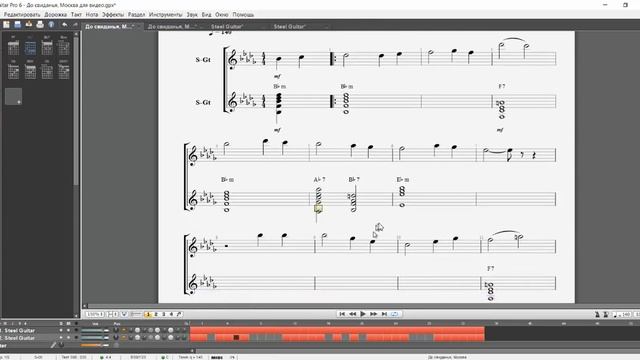Adjust track 1 volume slider
Image resolution: width=640 pixels, height=360 pixels.
pyautogui.click(x=95, y=330)
